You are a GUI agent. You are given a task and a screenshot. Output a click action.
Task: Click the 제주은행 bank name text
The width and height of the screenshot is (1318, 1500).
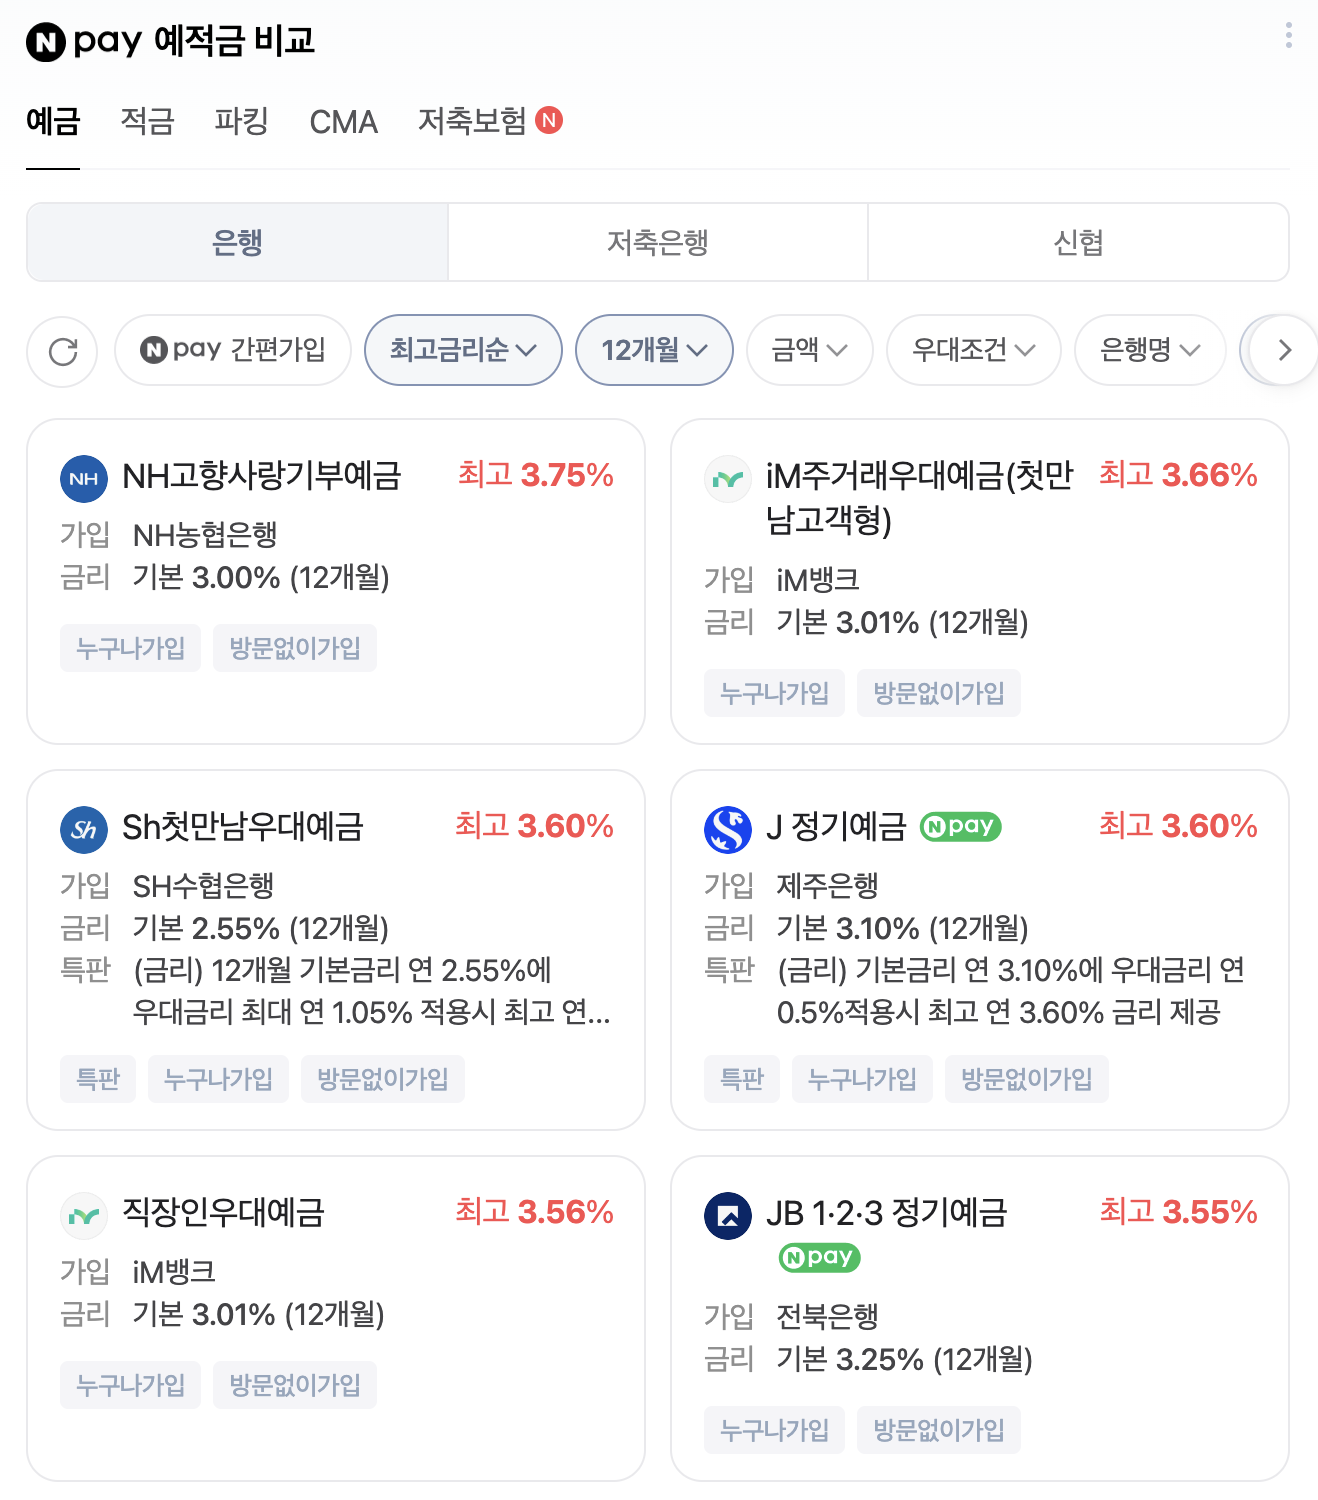pos(828,886)
